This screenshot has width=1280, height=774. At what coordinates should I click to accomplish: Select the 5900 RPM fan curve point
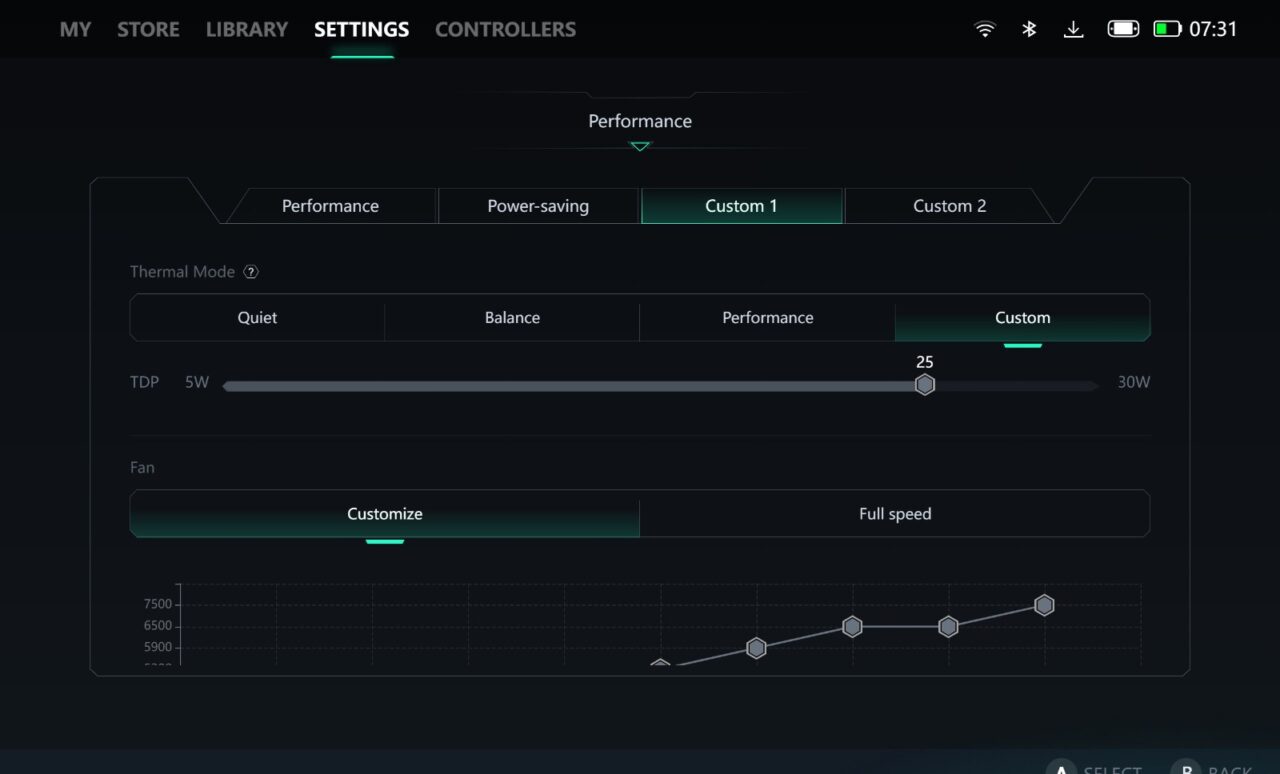point(756,648)
